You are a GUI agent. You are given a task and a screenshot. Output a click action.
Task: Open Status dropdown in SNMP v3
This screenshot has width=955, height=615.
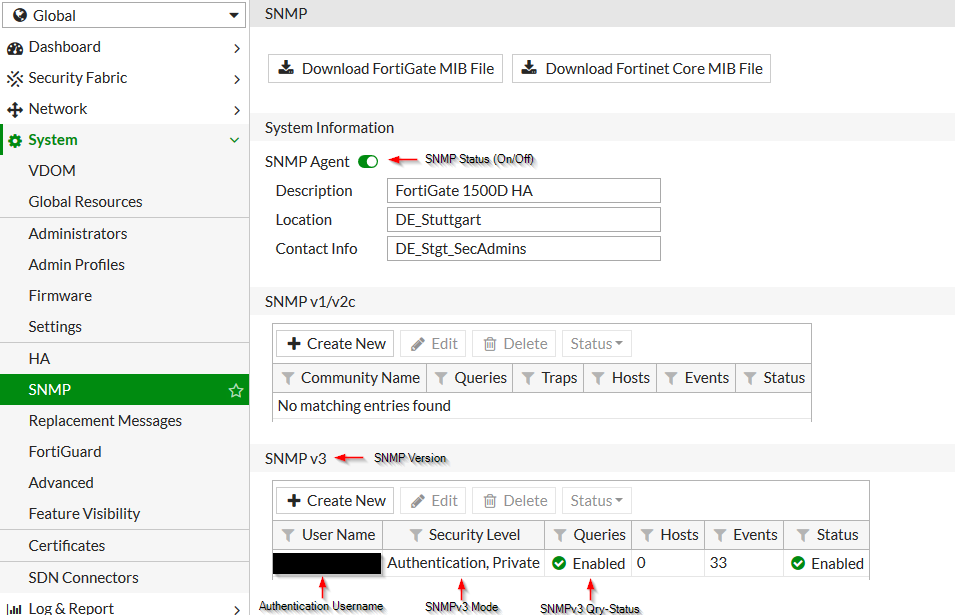coord(597,501)
